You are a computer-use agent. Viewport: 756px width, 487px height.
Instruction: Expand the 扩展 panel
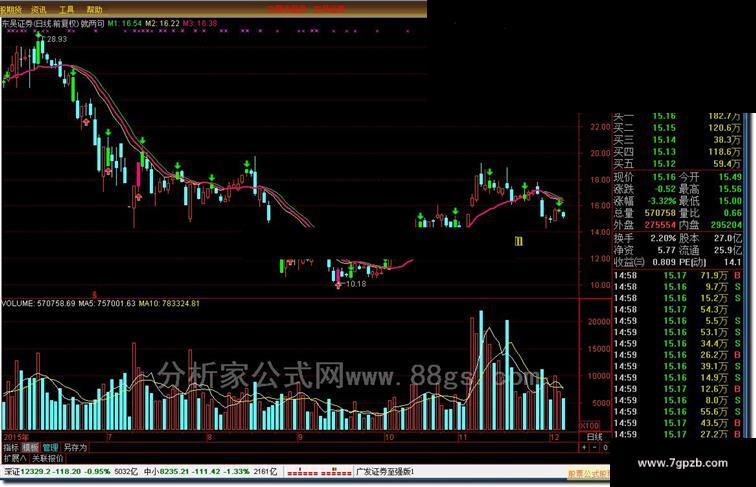click(15, 458)
